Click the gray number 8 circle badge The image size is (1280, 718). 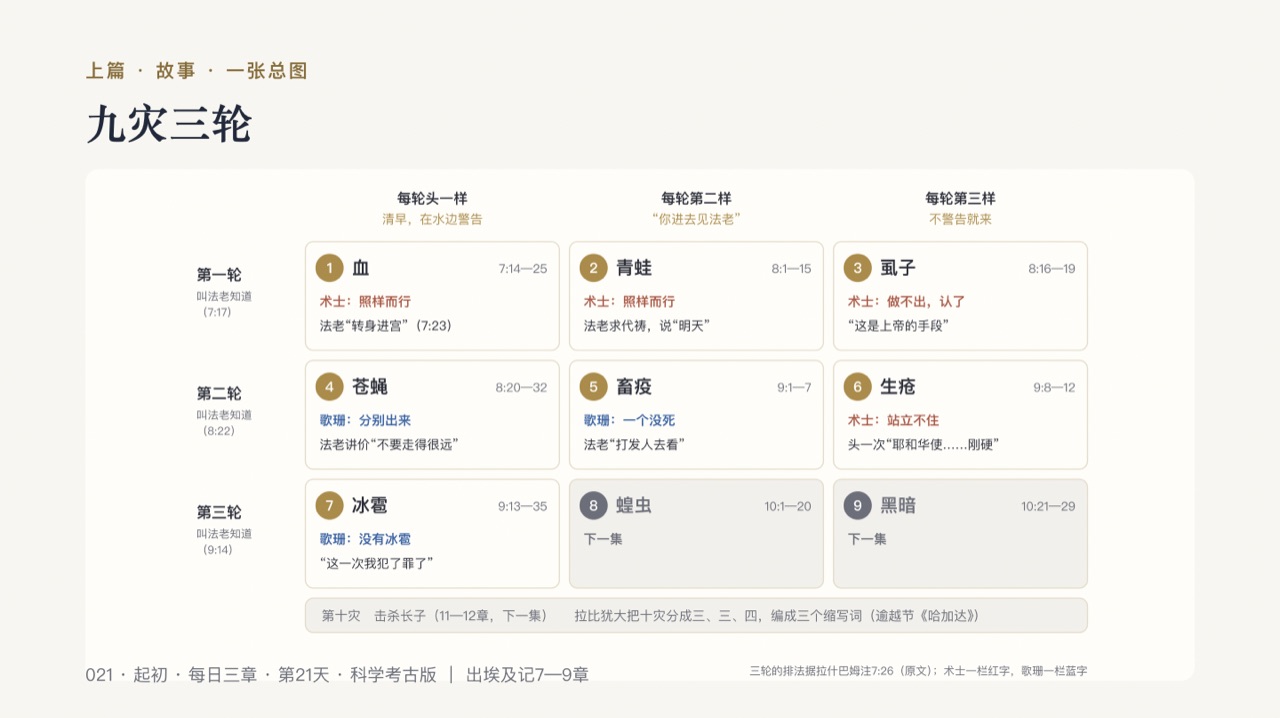pyautogui.click(x=593, y=506)
